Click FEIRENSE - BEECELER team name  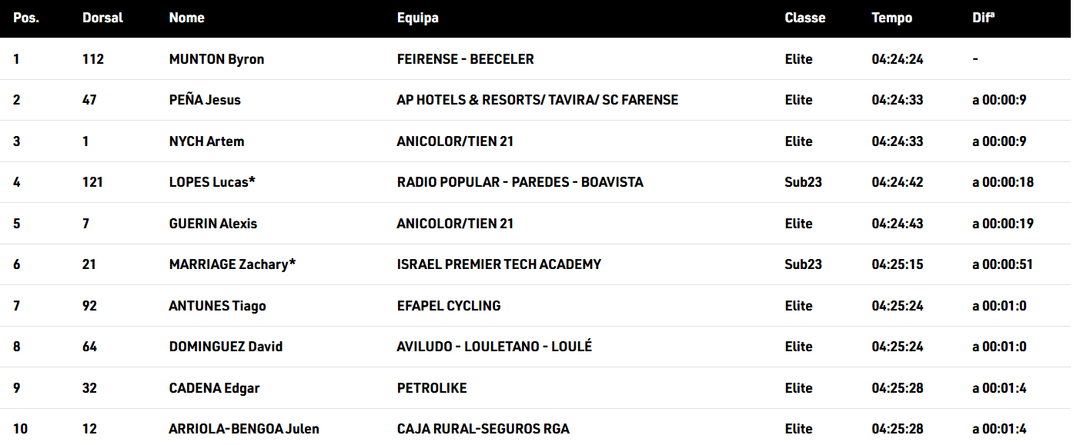click(465, 59)
